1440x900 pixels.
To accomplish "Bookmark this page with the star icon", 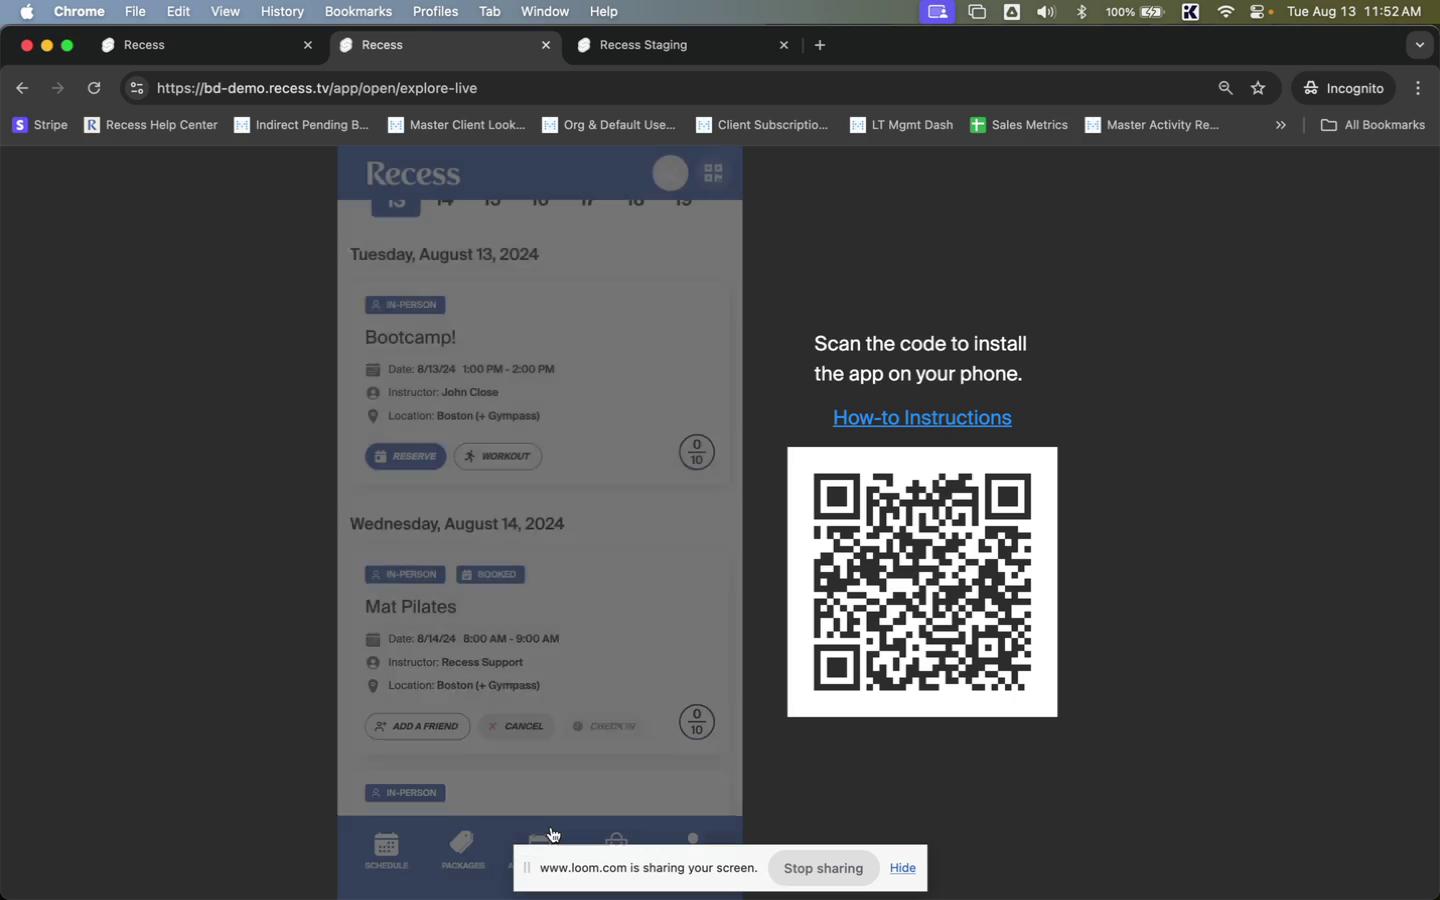I will pos(1258,88).
